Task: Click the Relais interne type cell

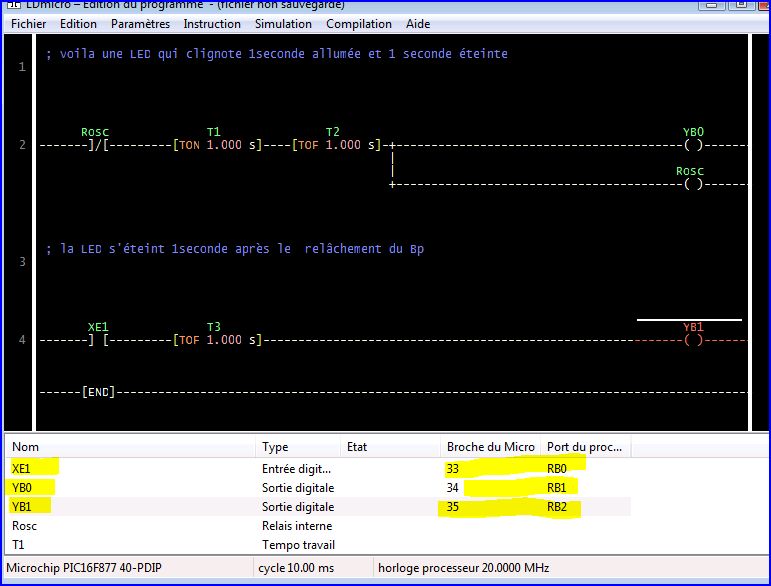Action: pyautogui.click(x=297, y=526)
